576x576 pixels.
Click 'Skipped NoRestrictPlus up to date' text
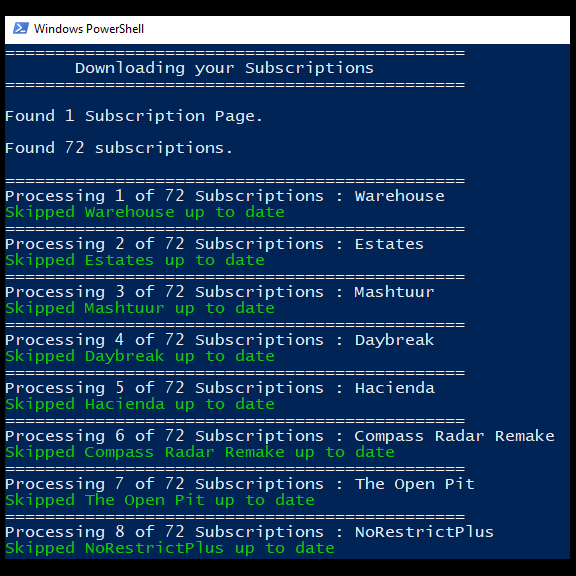click(170, 548)
